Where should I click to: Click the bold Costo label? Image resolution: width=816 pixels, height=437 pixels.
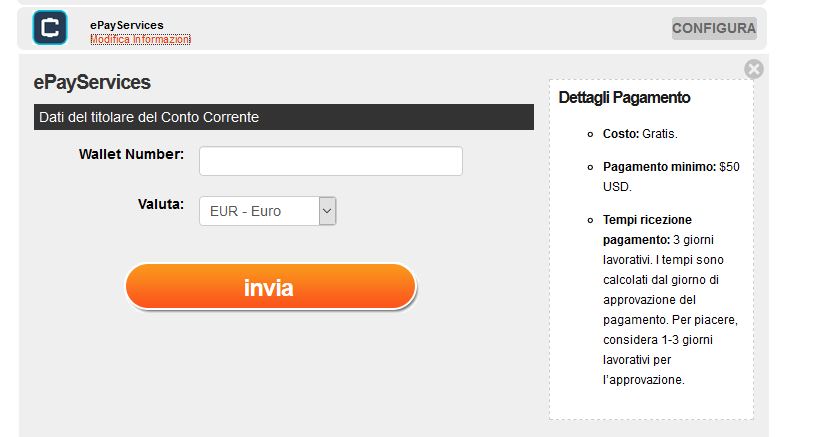[x=620, y=133]
